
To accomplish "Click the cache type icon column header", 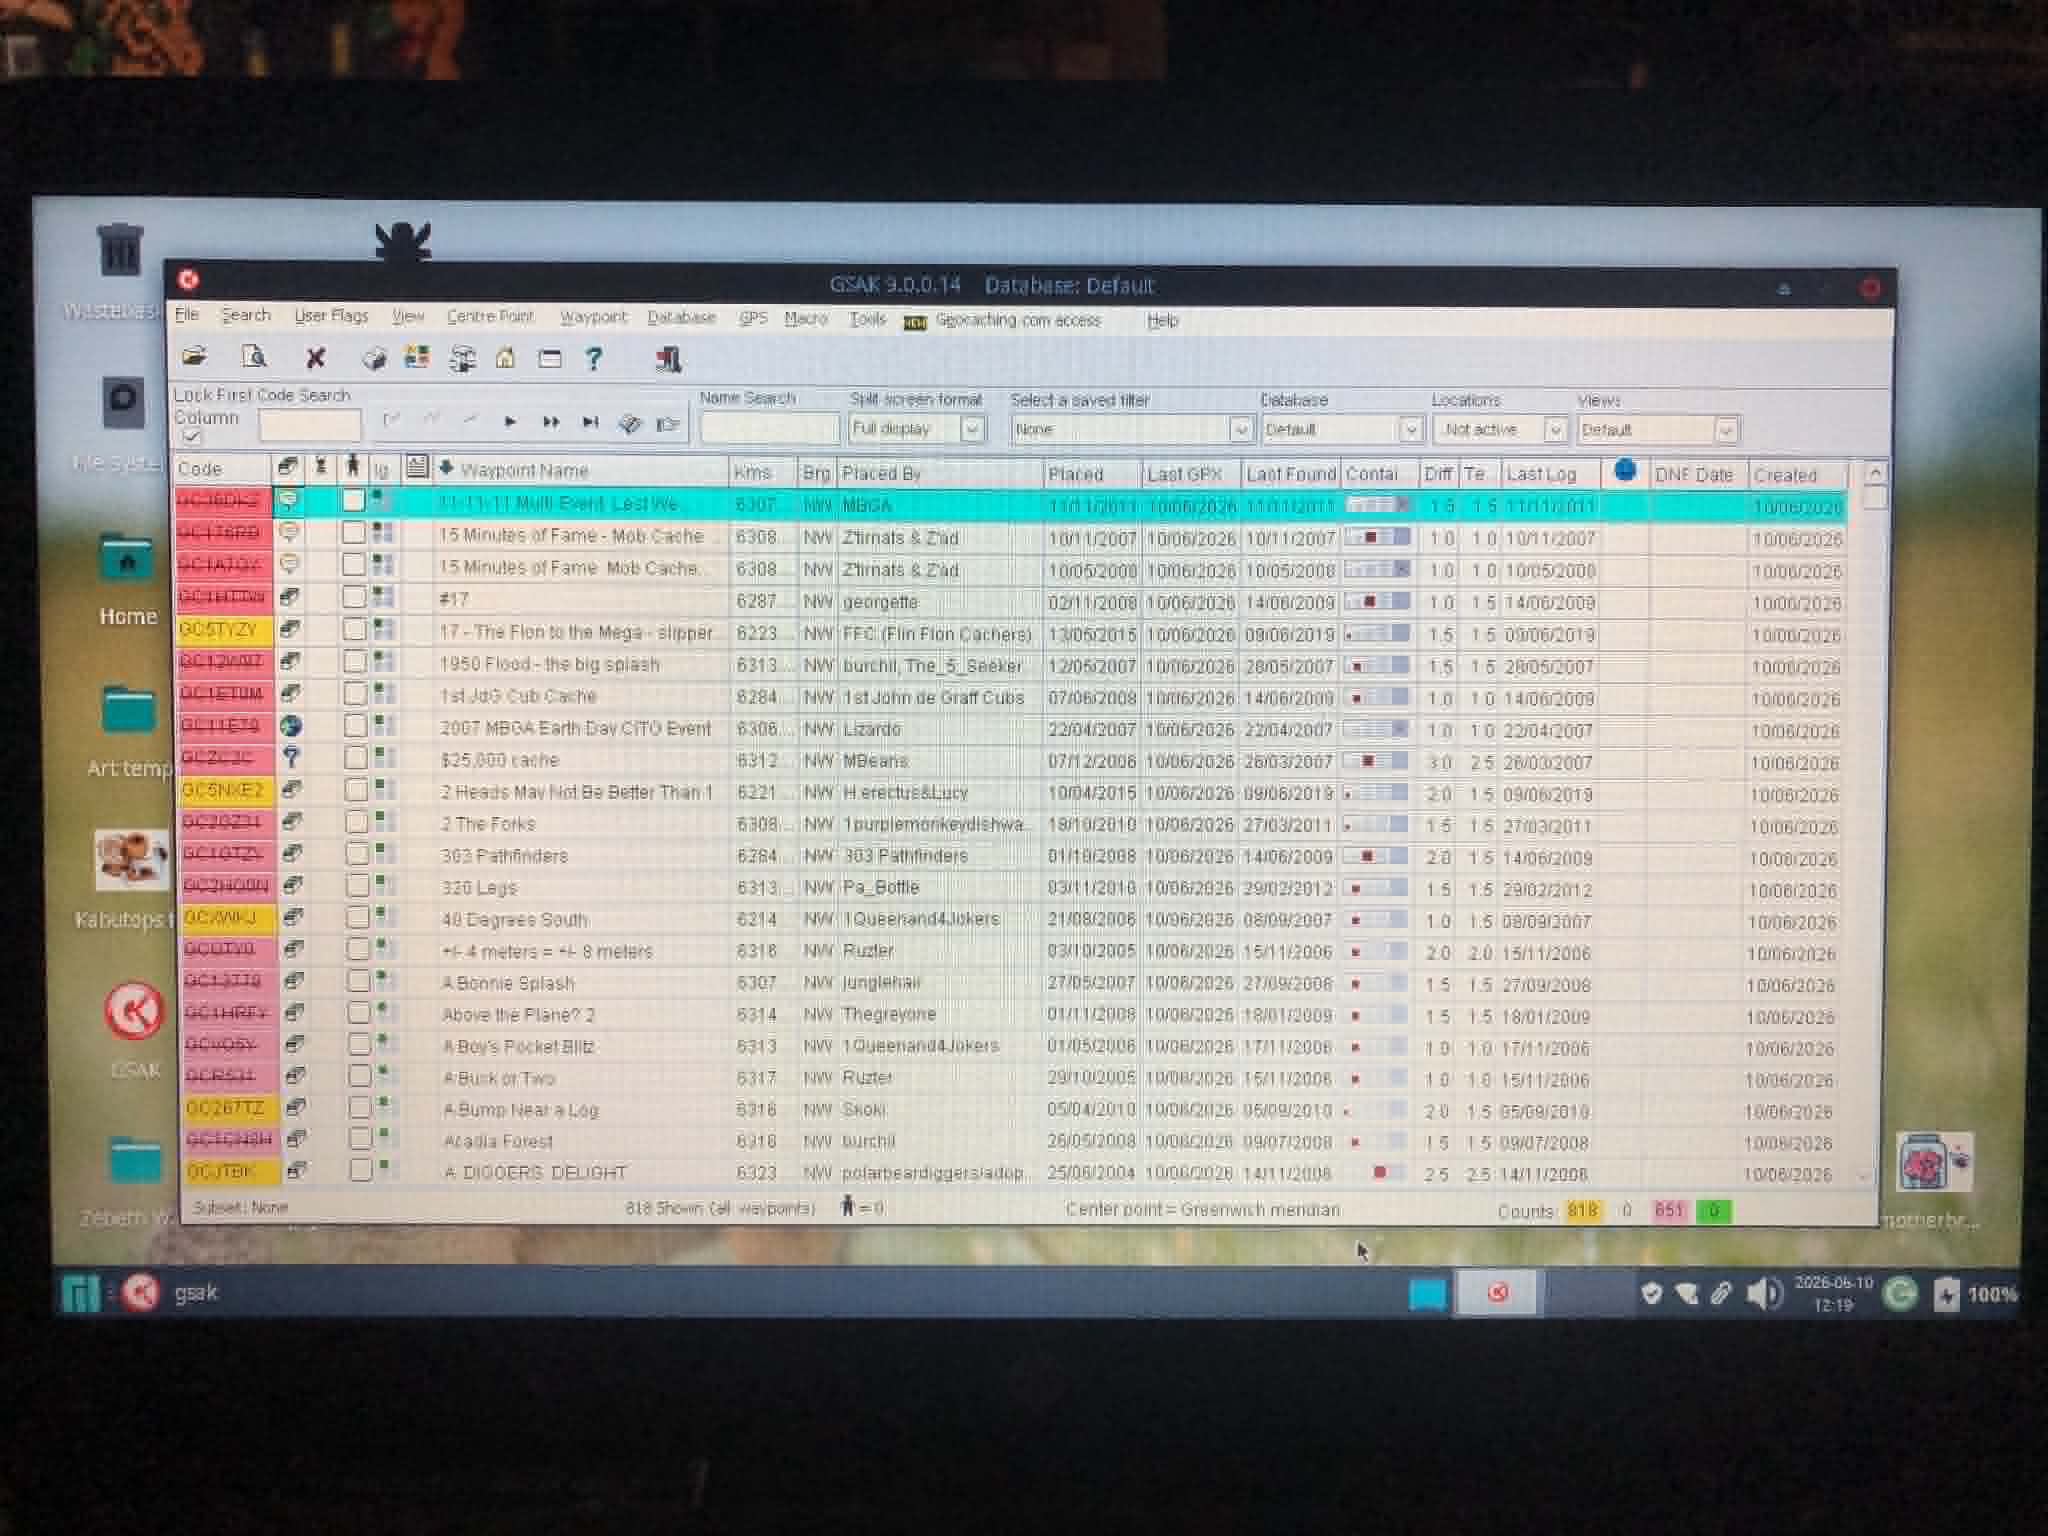I will (x=287, y=467).
